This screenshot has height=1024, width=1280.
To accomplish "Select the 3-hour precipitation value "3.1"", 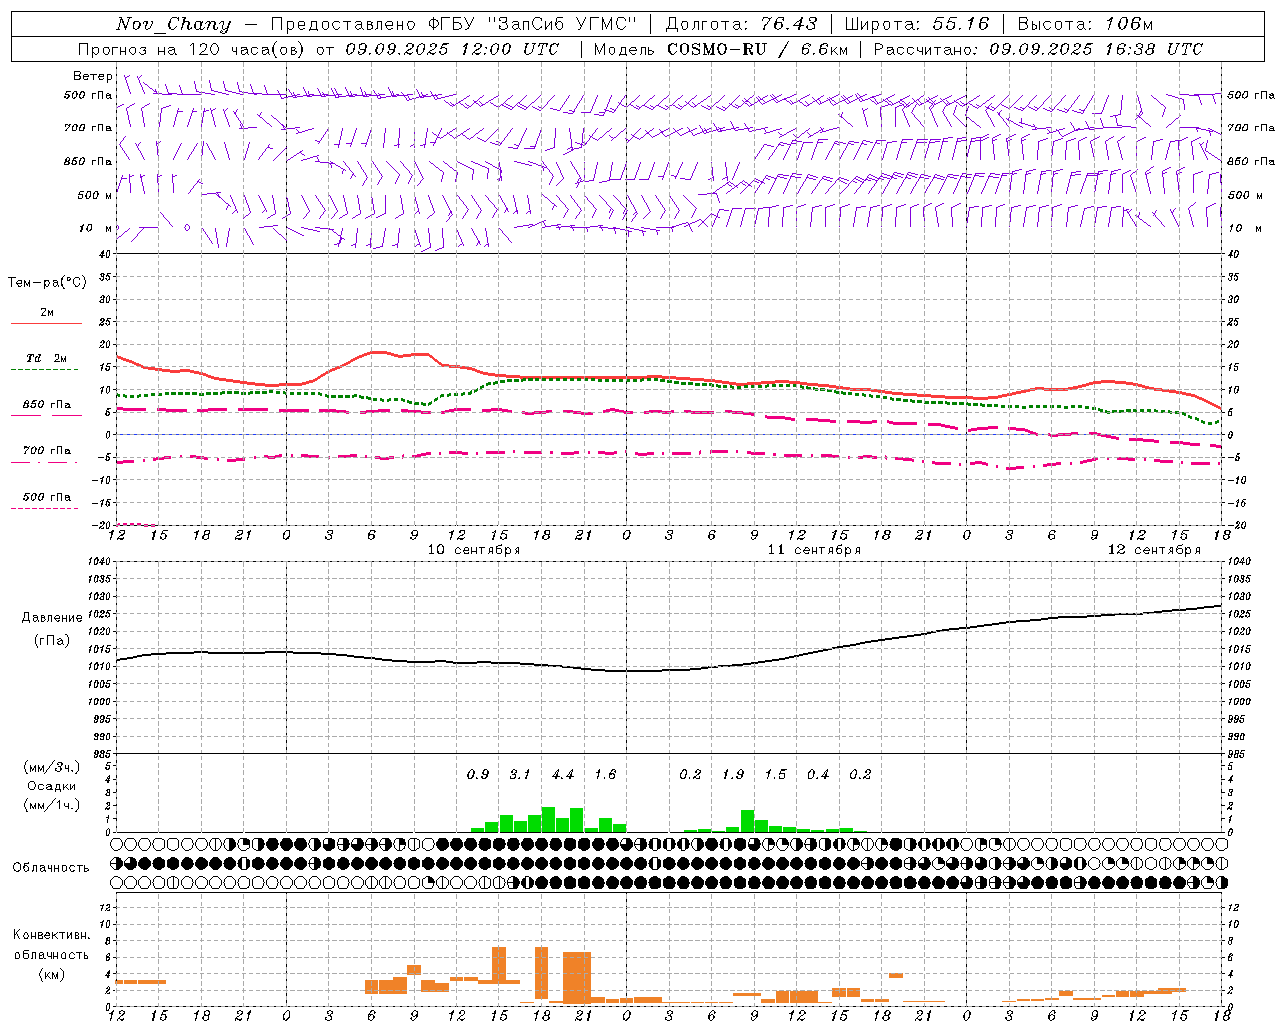I will coord(520,774).
